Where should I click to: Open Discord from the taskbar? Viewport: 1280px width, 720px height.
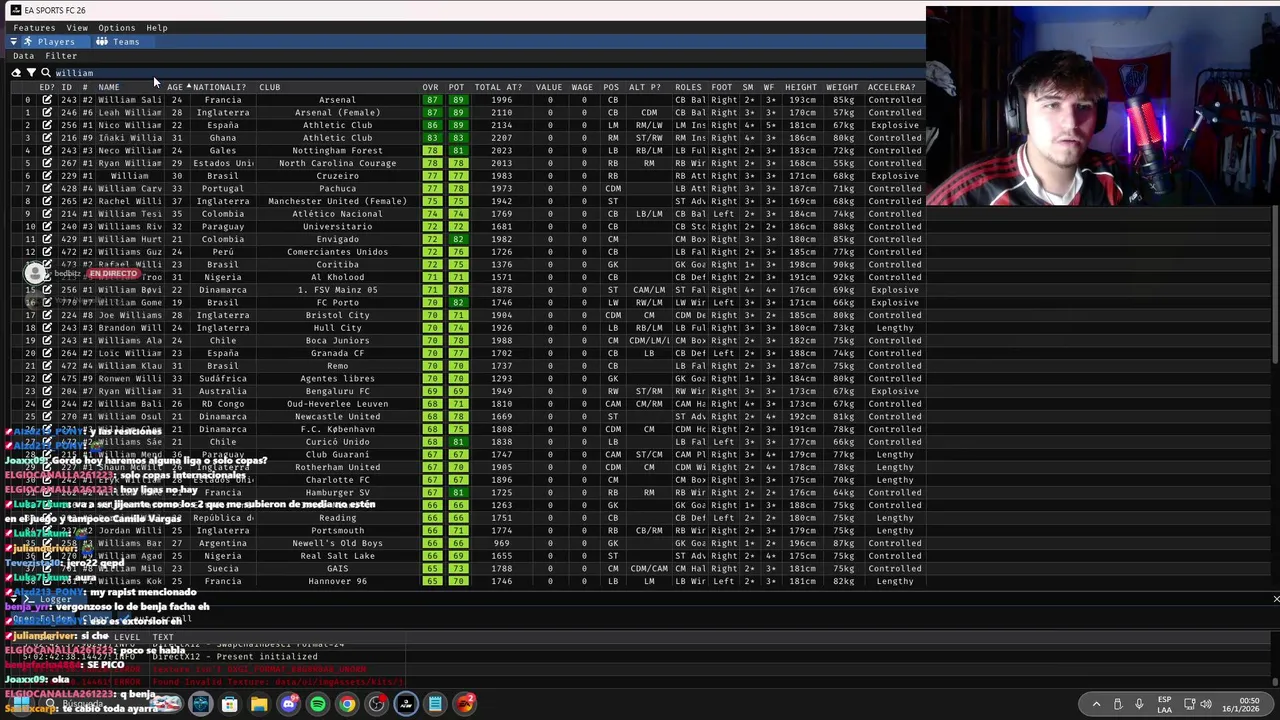point(289,704)
